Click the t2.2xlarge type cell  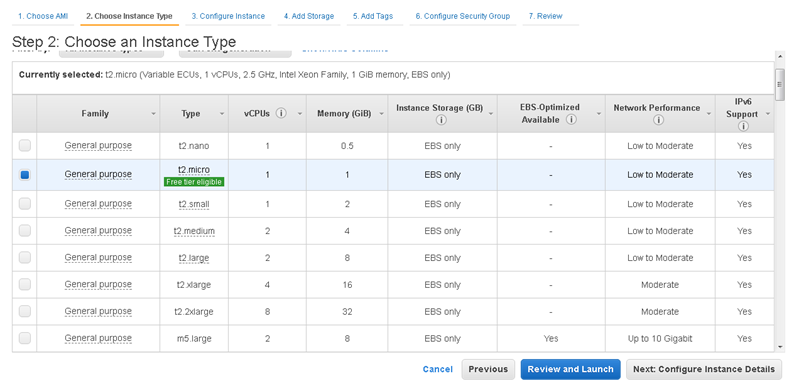click(x=194, y=311)
